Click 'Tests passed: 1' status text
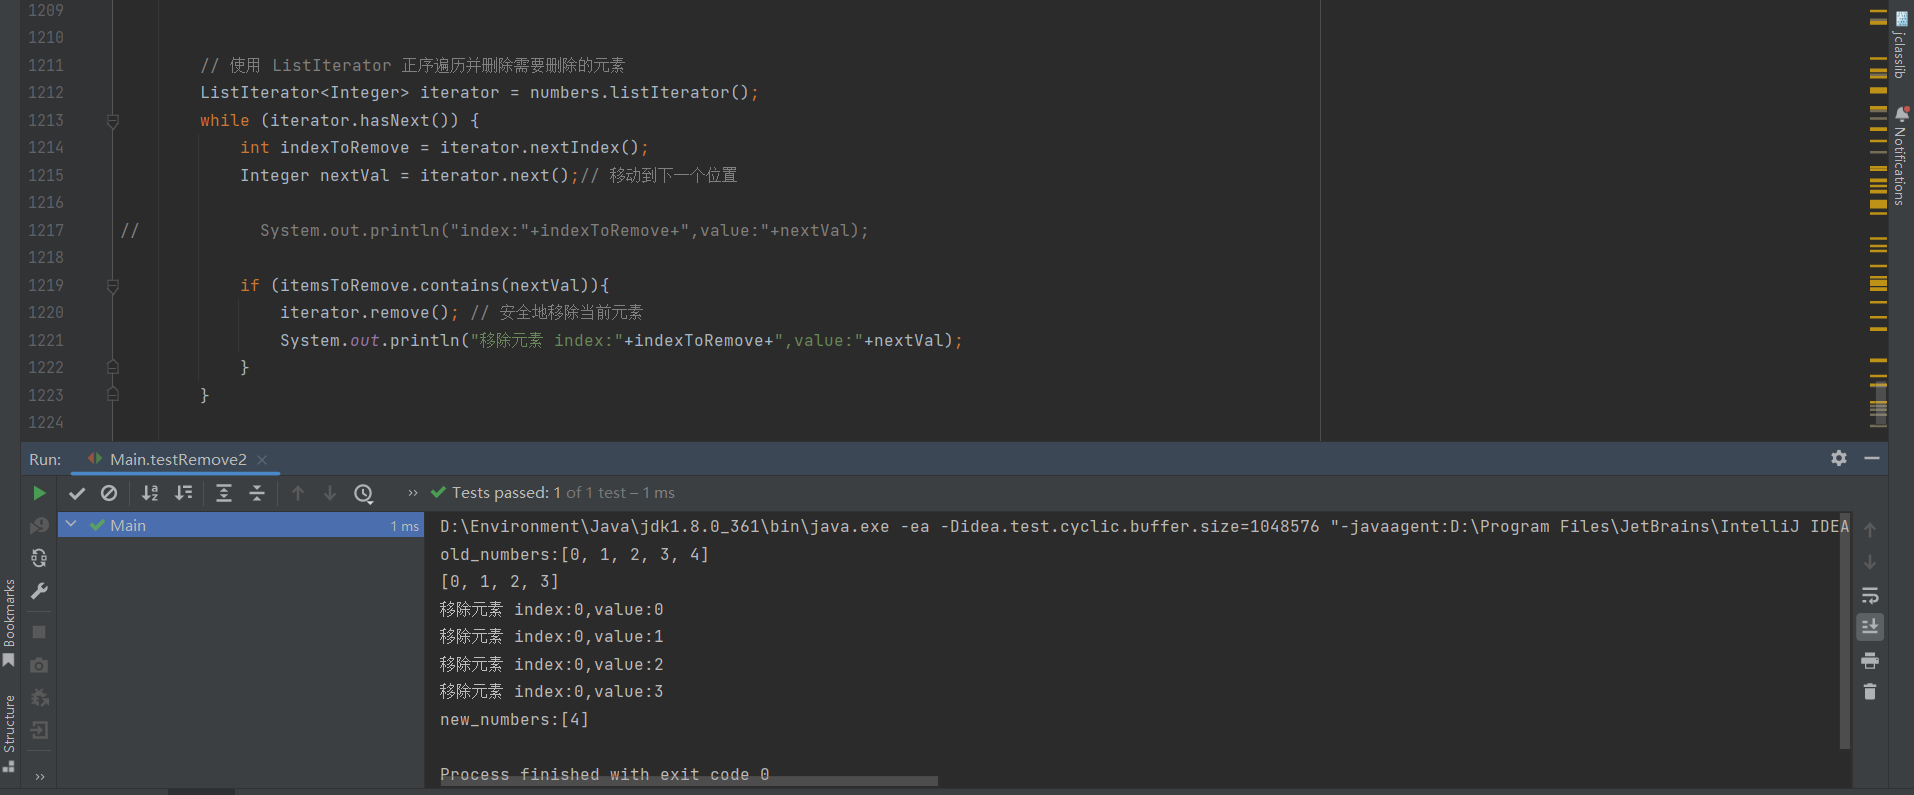The width and height of the screenshot is (1914, 795). [506, 493]
